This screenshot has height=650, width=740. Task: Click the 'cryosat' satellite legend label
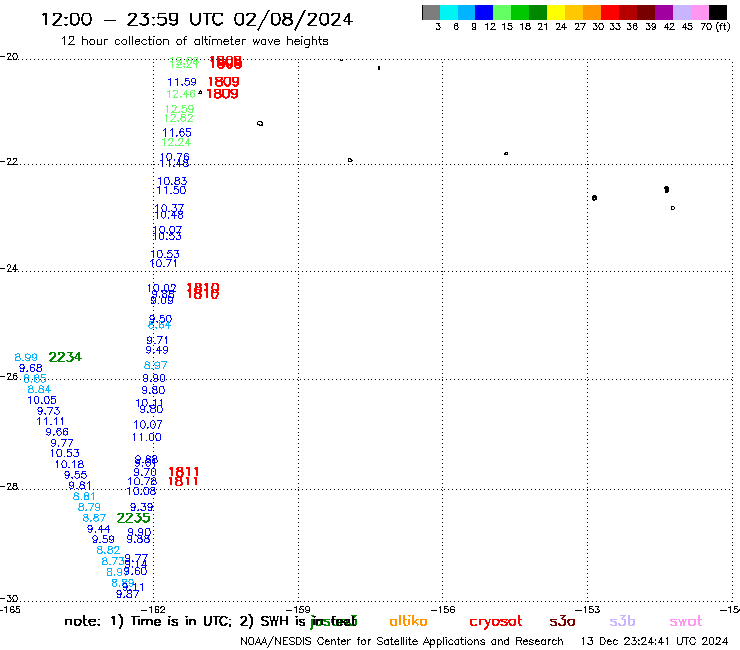click(496, 622)
